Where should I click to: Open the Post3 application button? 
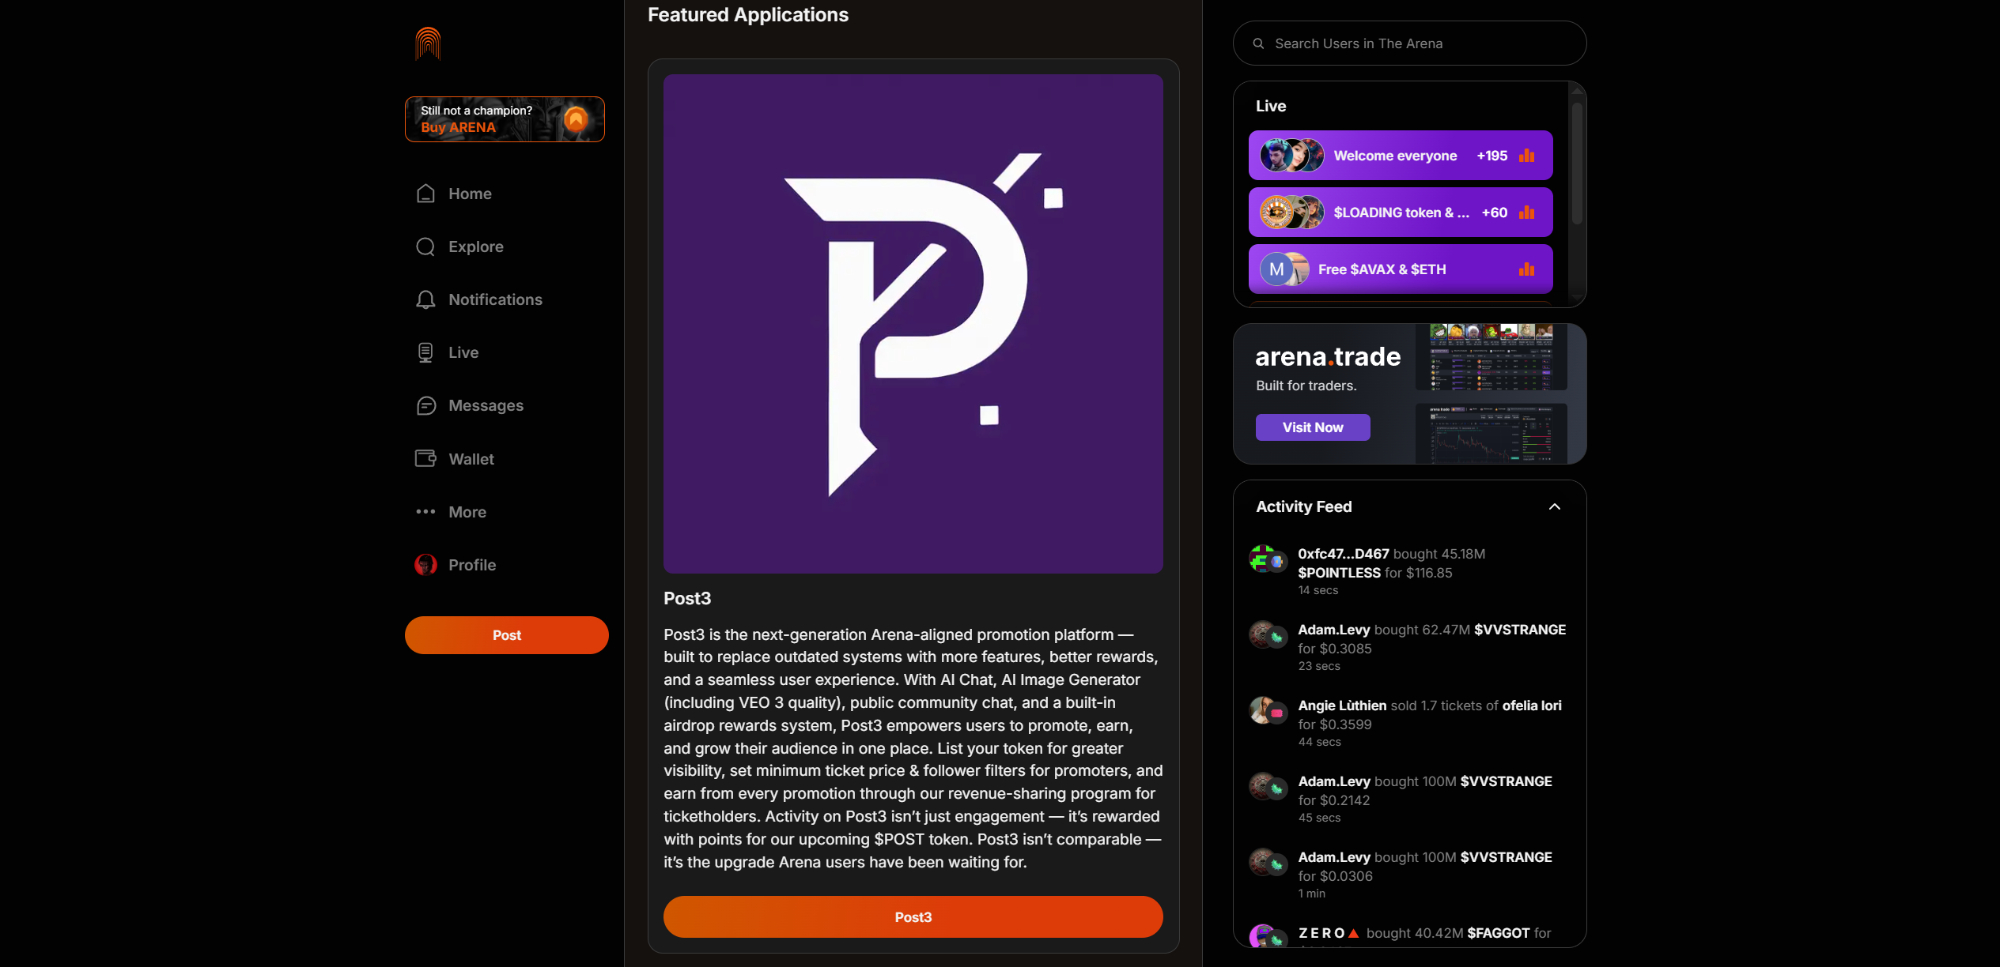tap(912, 917)
